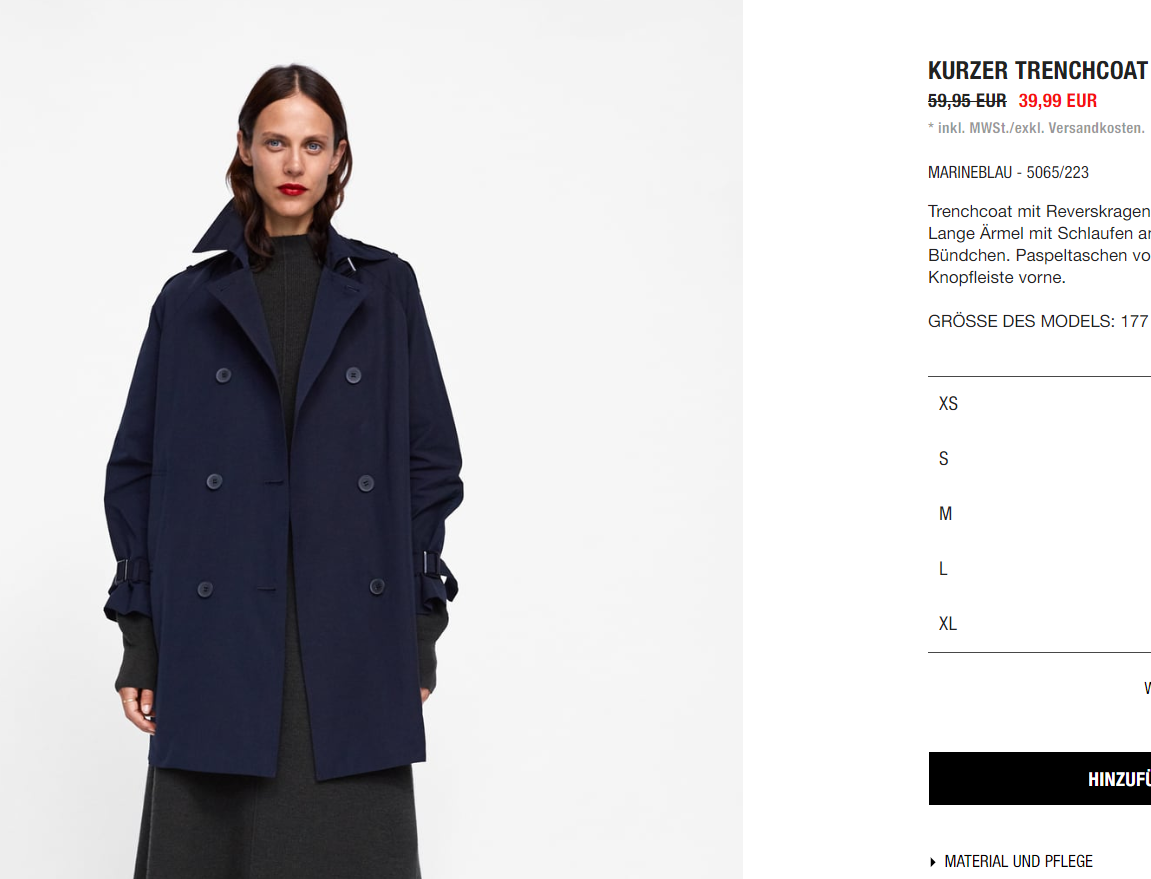
Task: Select size XL
Action: point(1039,624)
